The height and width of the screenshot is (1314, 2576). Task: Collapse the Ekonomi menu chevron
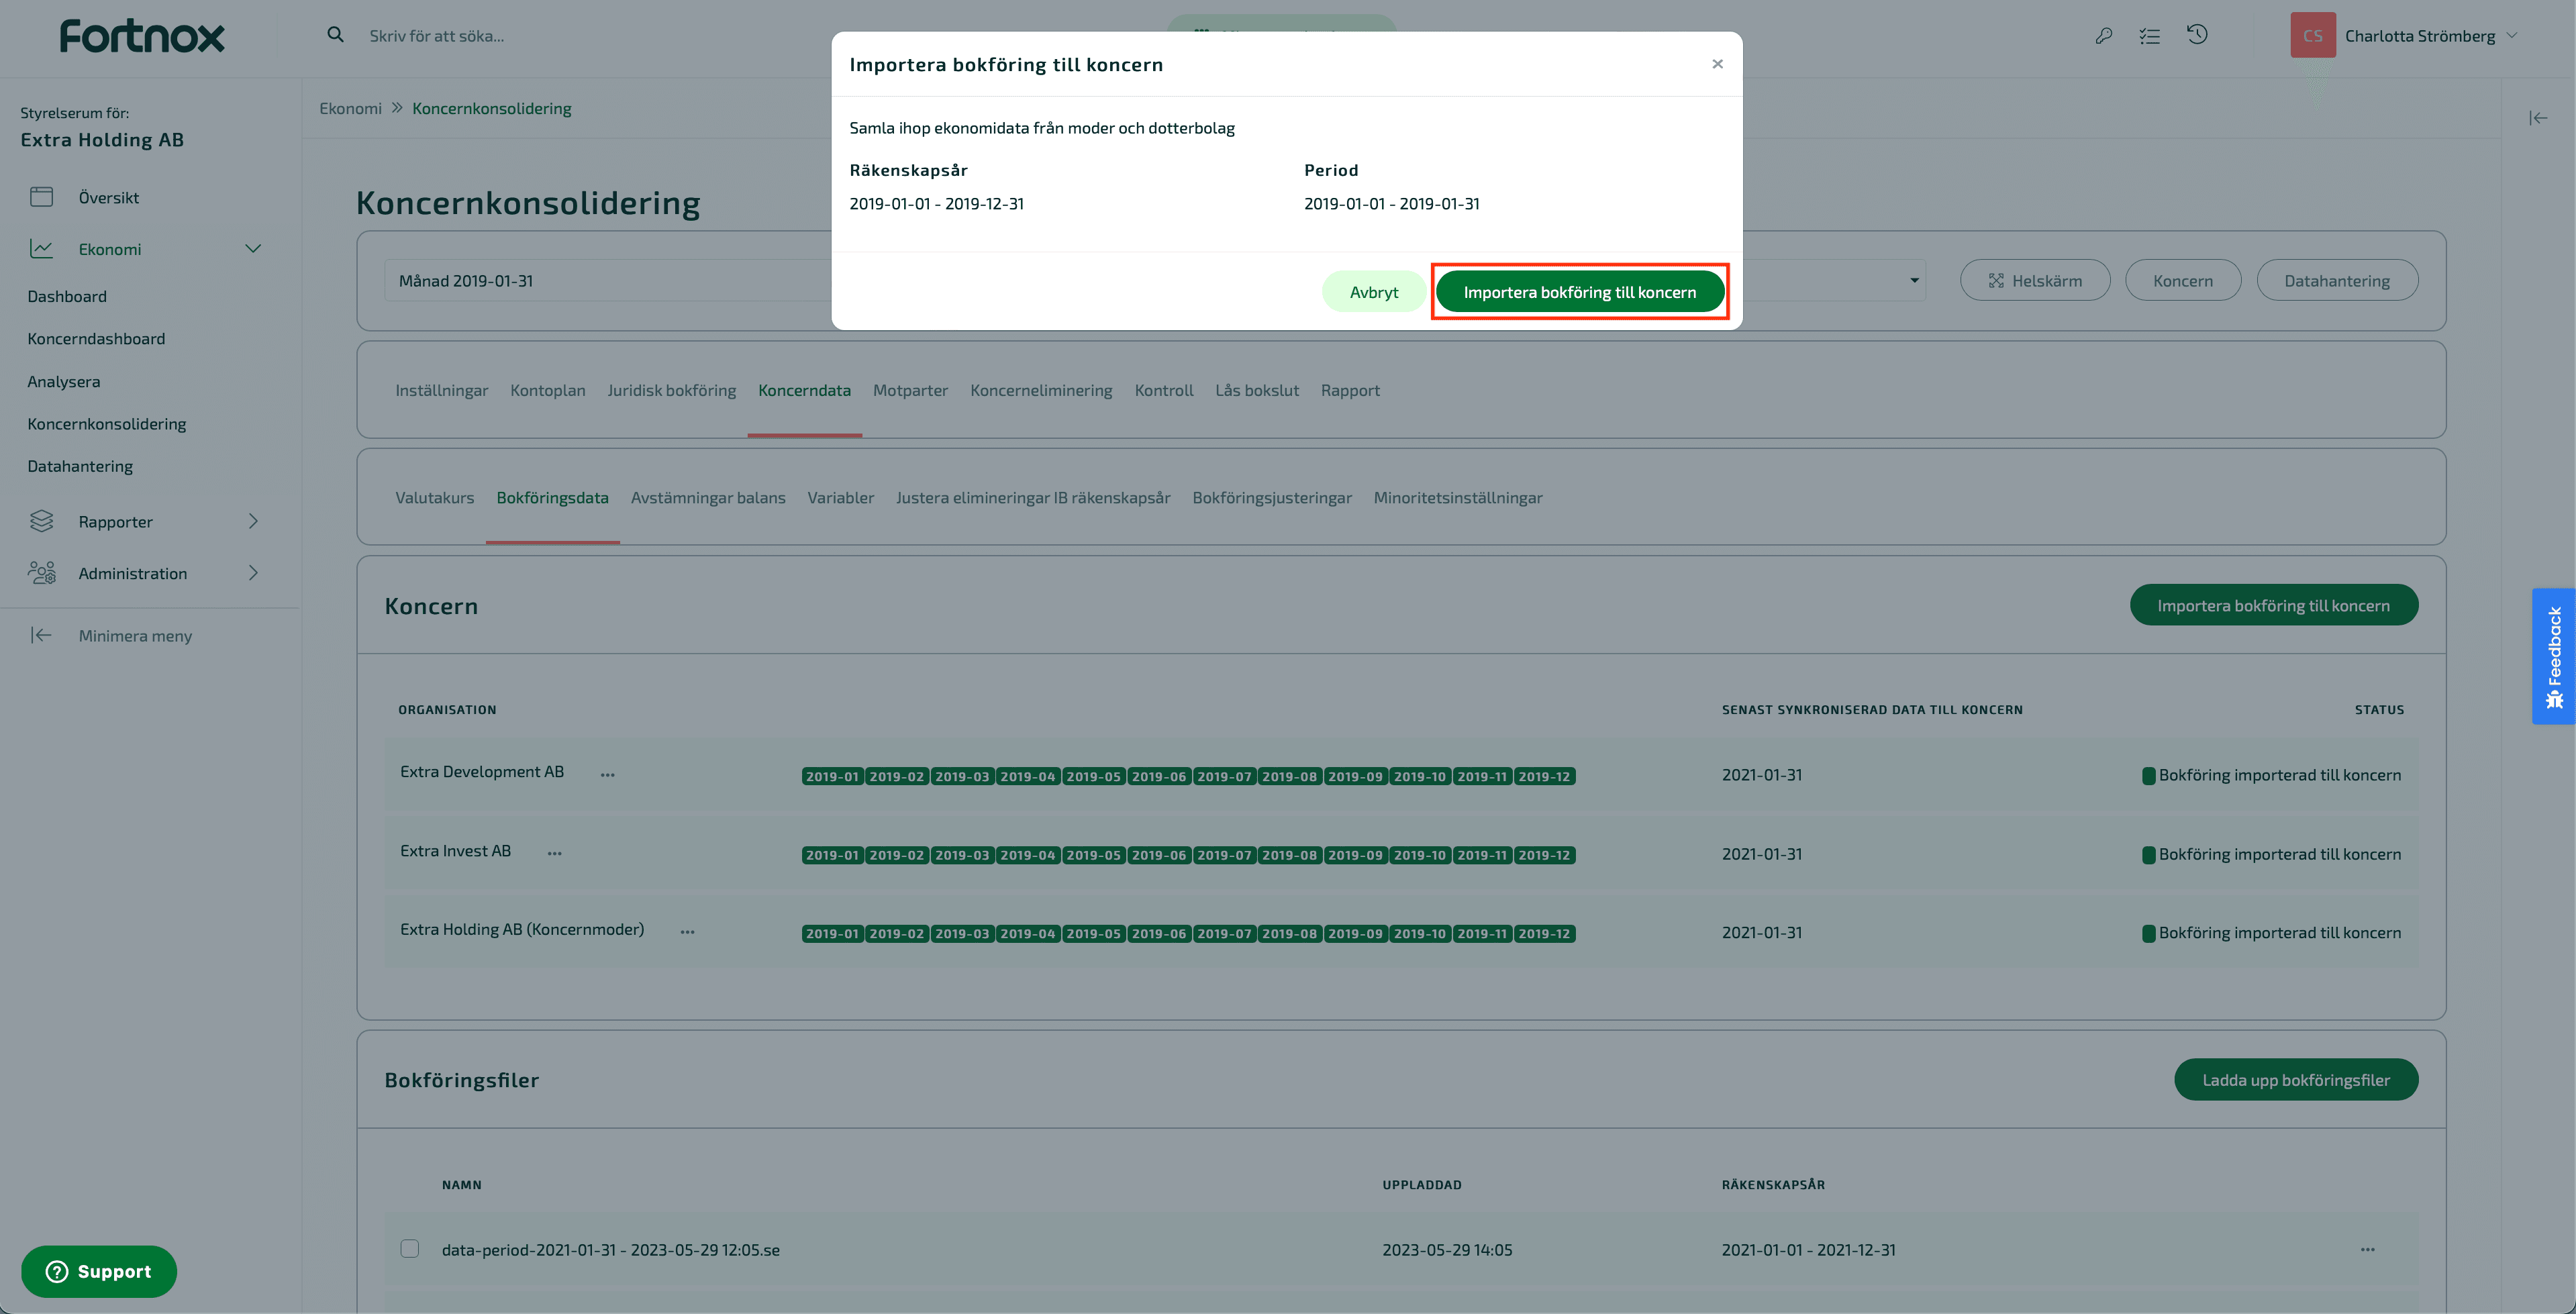[x=253, y=249]
